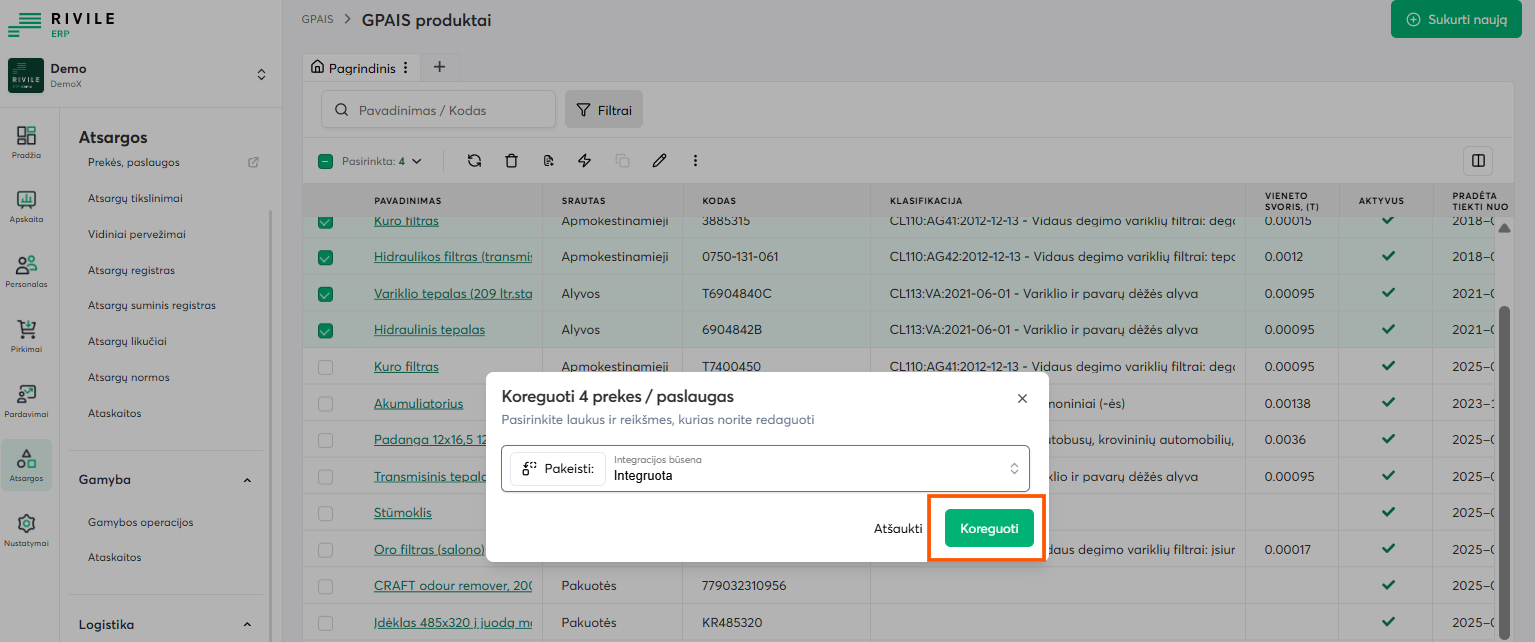
Task: Click the Pavadinimas / Kodas search field
Action: point(438,110)
